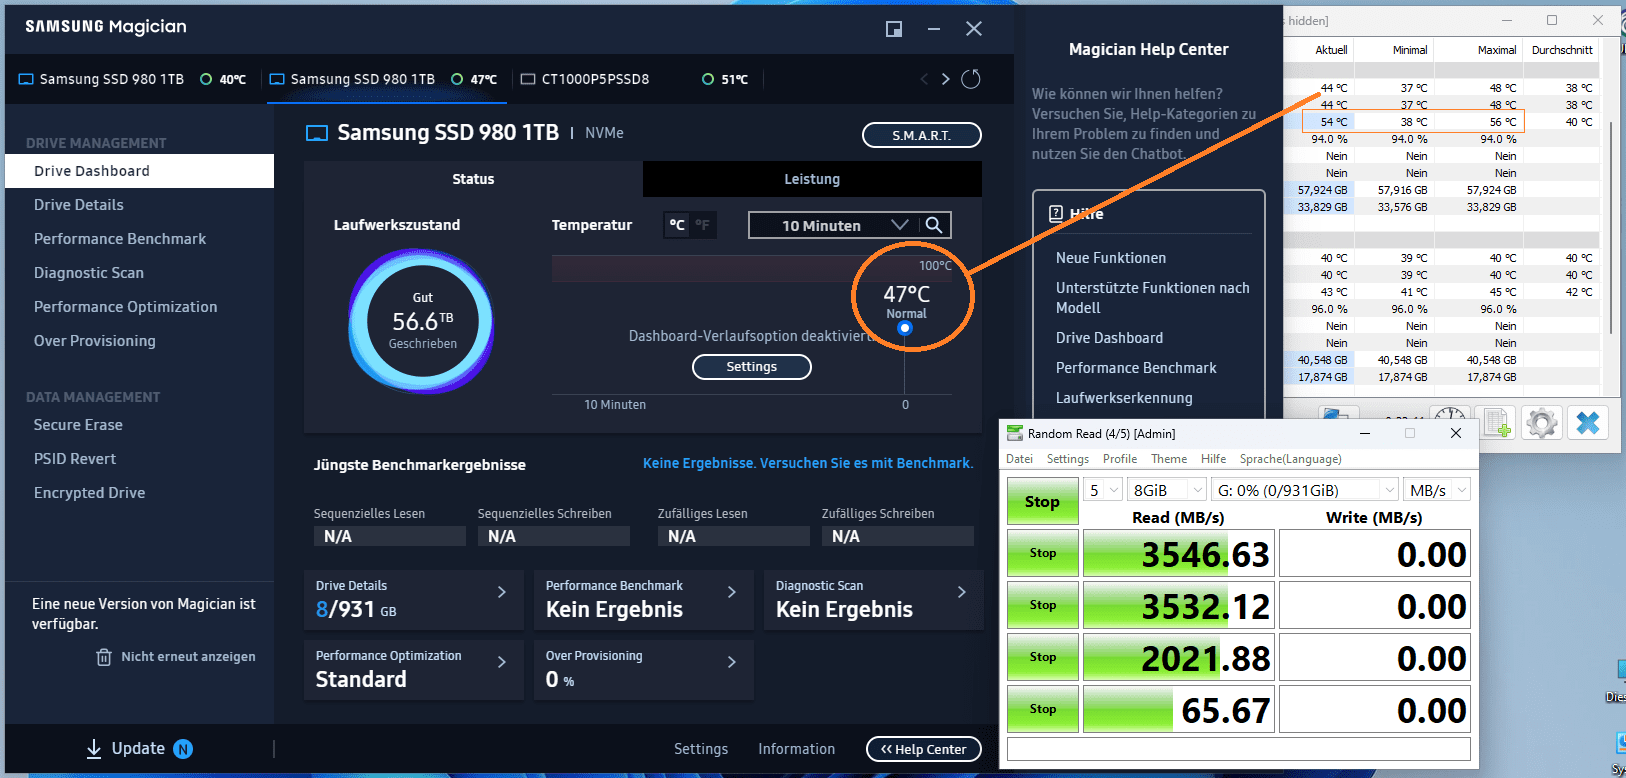1626x778 pixels.
Task: Open the MB/s unit dropdown in CrystalDiskMark
Action: 1437,490
